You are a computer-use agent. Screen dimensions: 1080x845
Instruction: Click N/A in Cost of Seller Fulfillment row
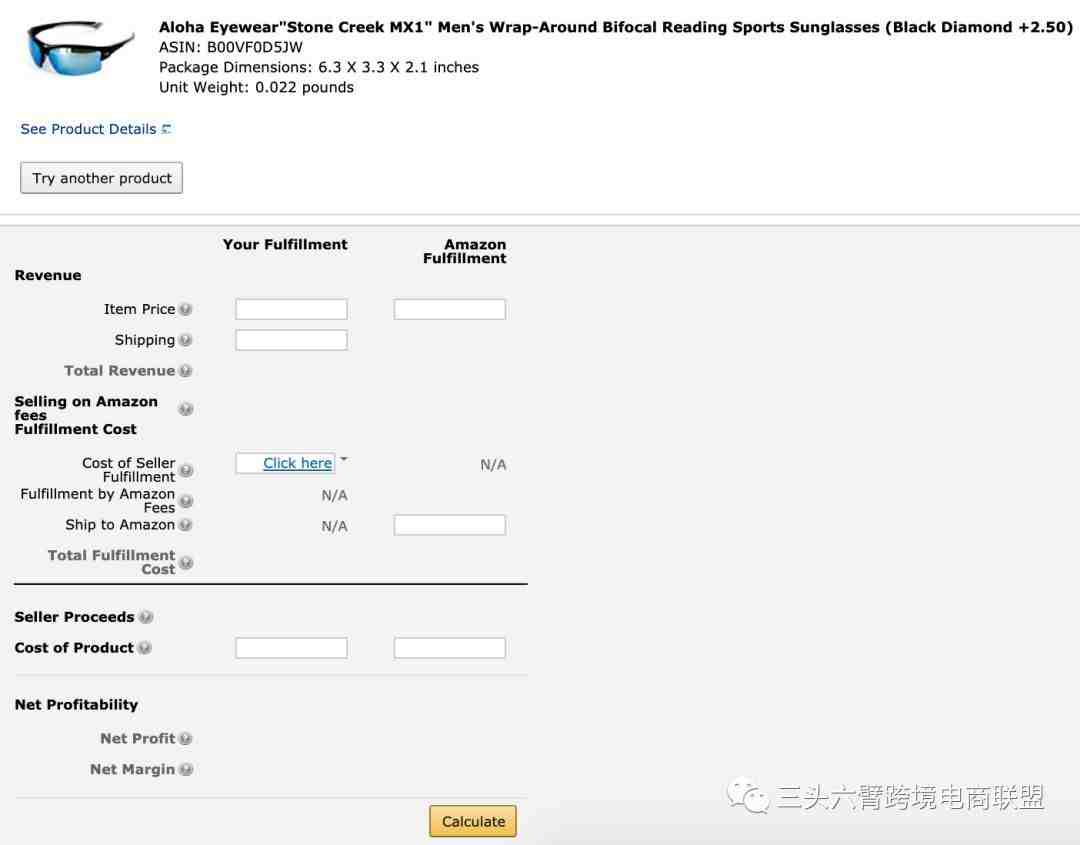pyautogui.click(x=493, y=464)
